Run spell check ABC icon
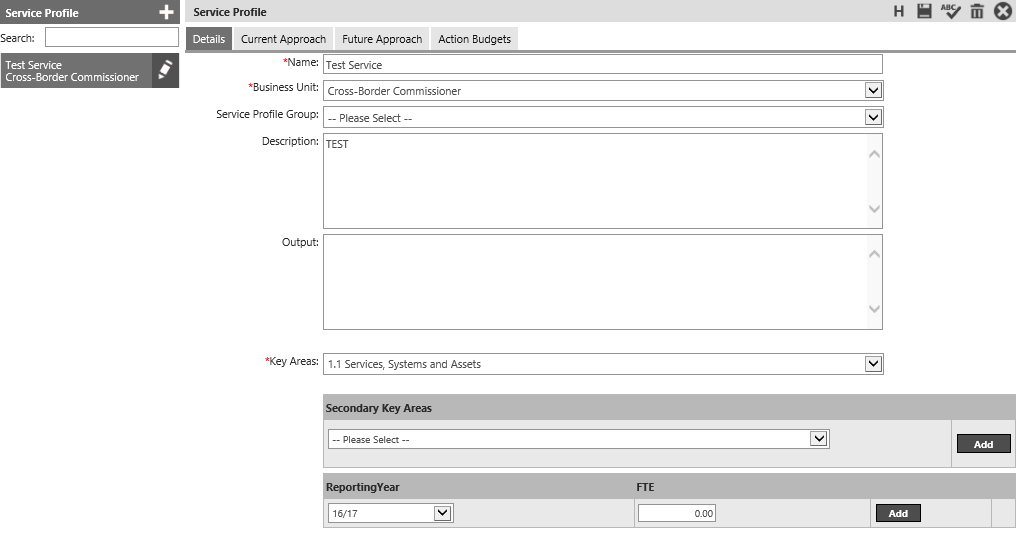The height and width of the screenshot is (557, 1018). (950, 11)
